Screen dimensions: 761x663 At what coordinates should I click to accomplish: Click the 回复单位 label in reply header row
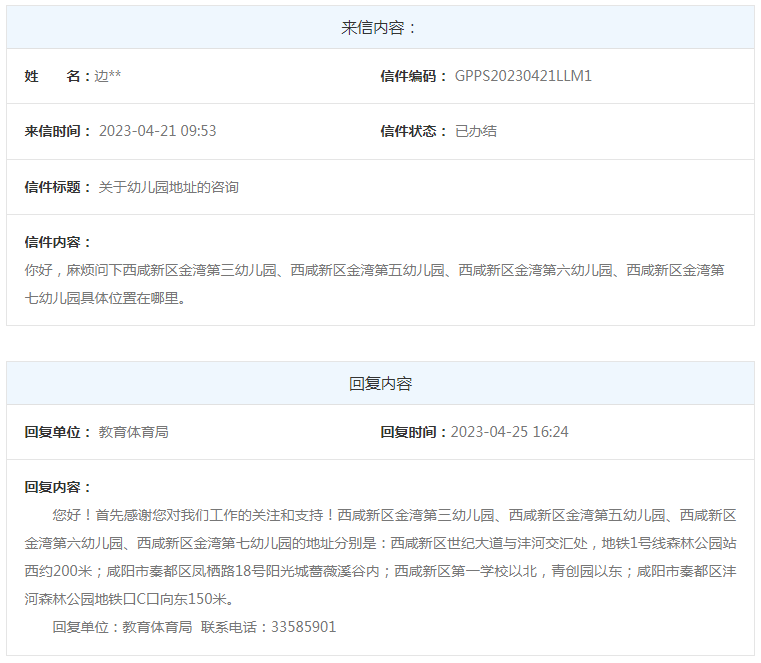tap(57, 432)
